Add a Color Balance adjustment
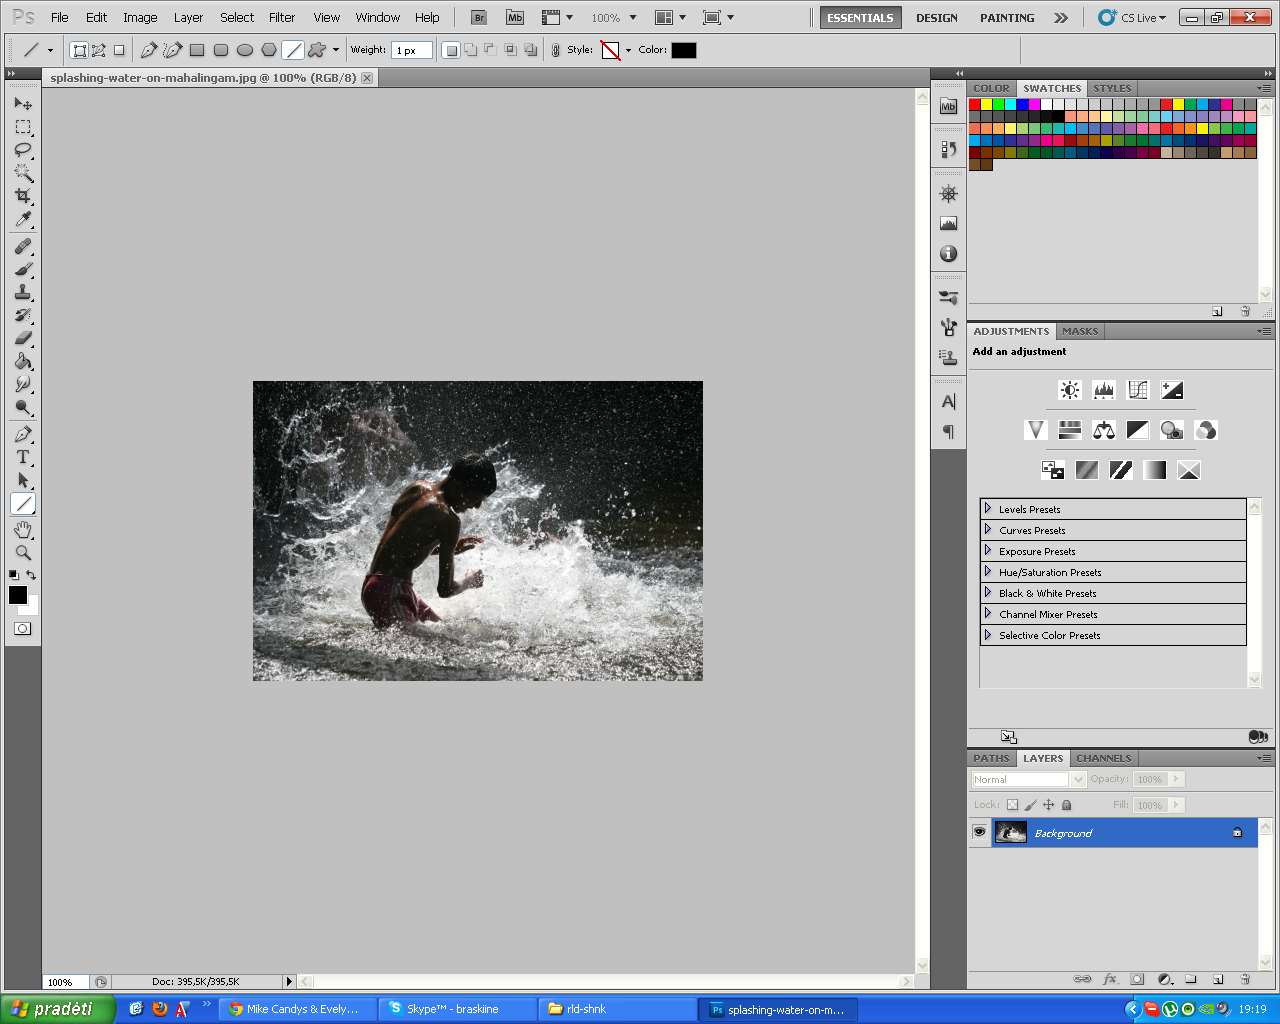The image size is (1280, 1024). tap(1104, 430)
